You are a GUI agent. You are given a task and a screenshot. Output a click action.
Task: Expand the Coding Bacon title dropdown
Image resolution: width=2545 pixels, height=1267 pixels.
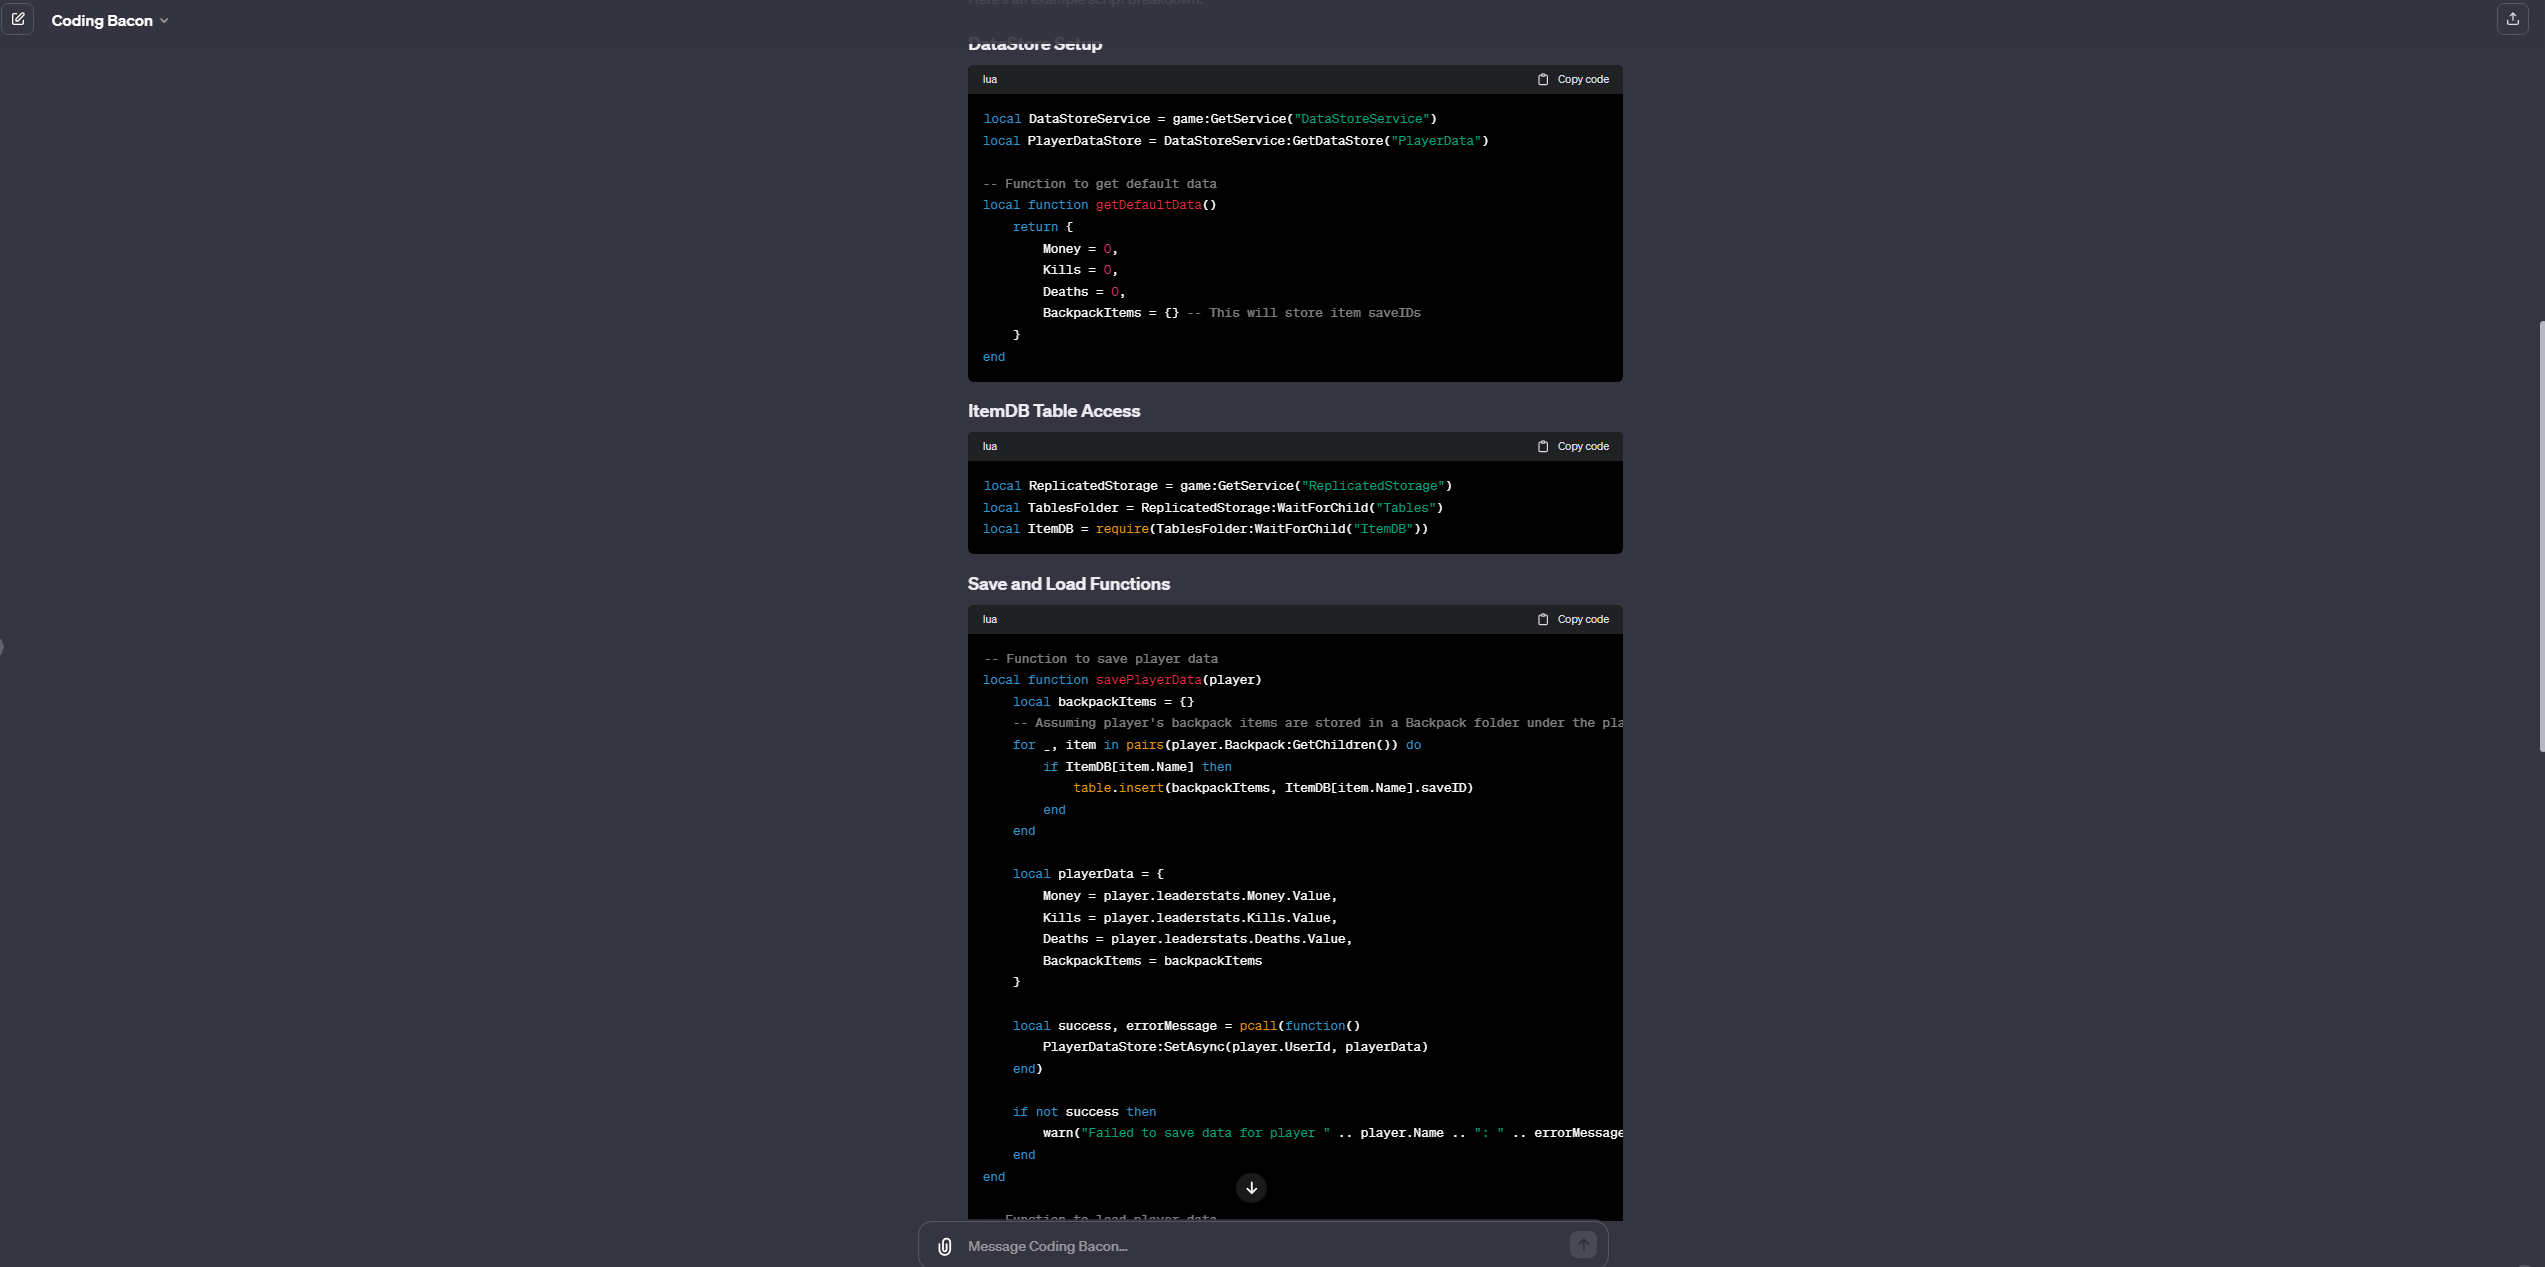(165, 20)
